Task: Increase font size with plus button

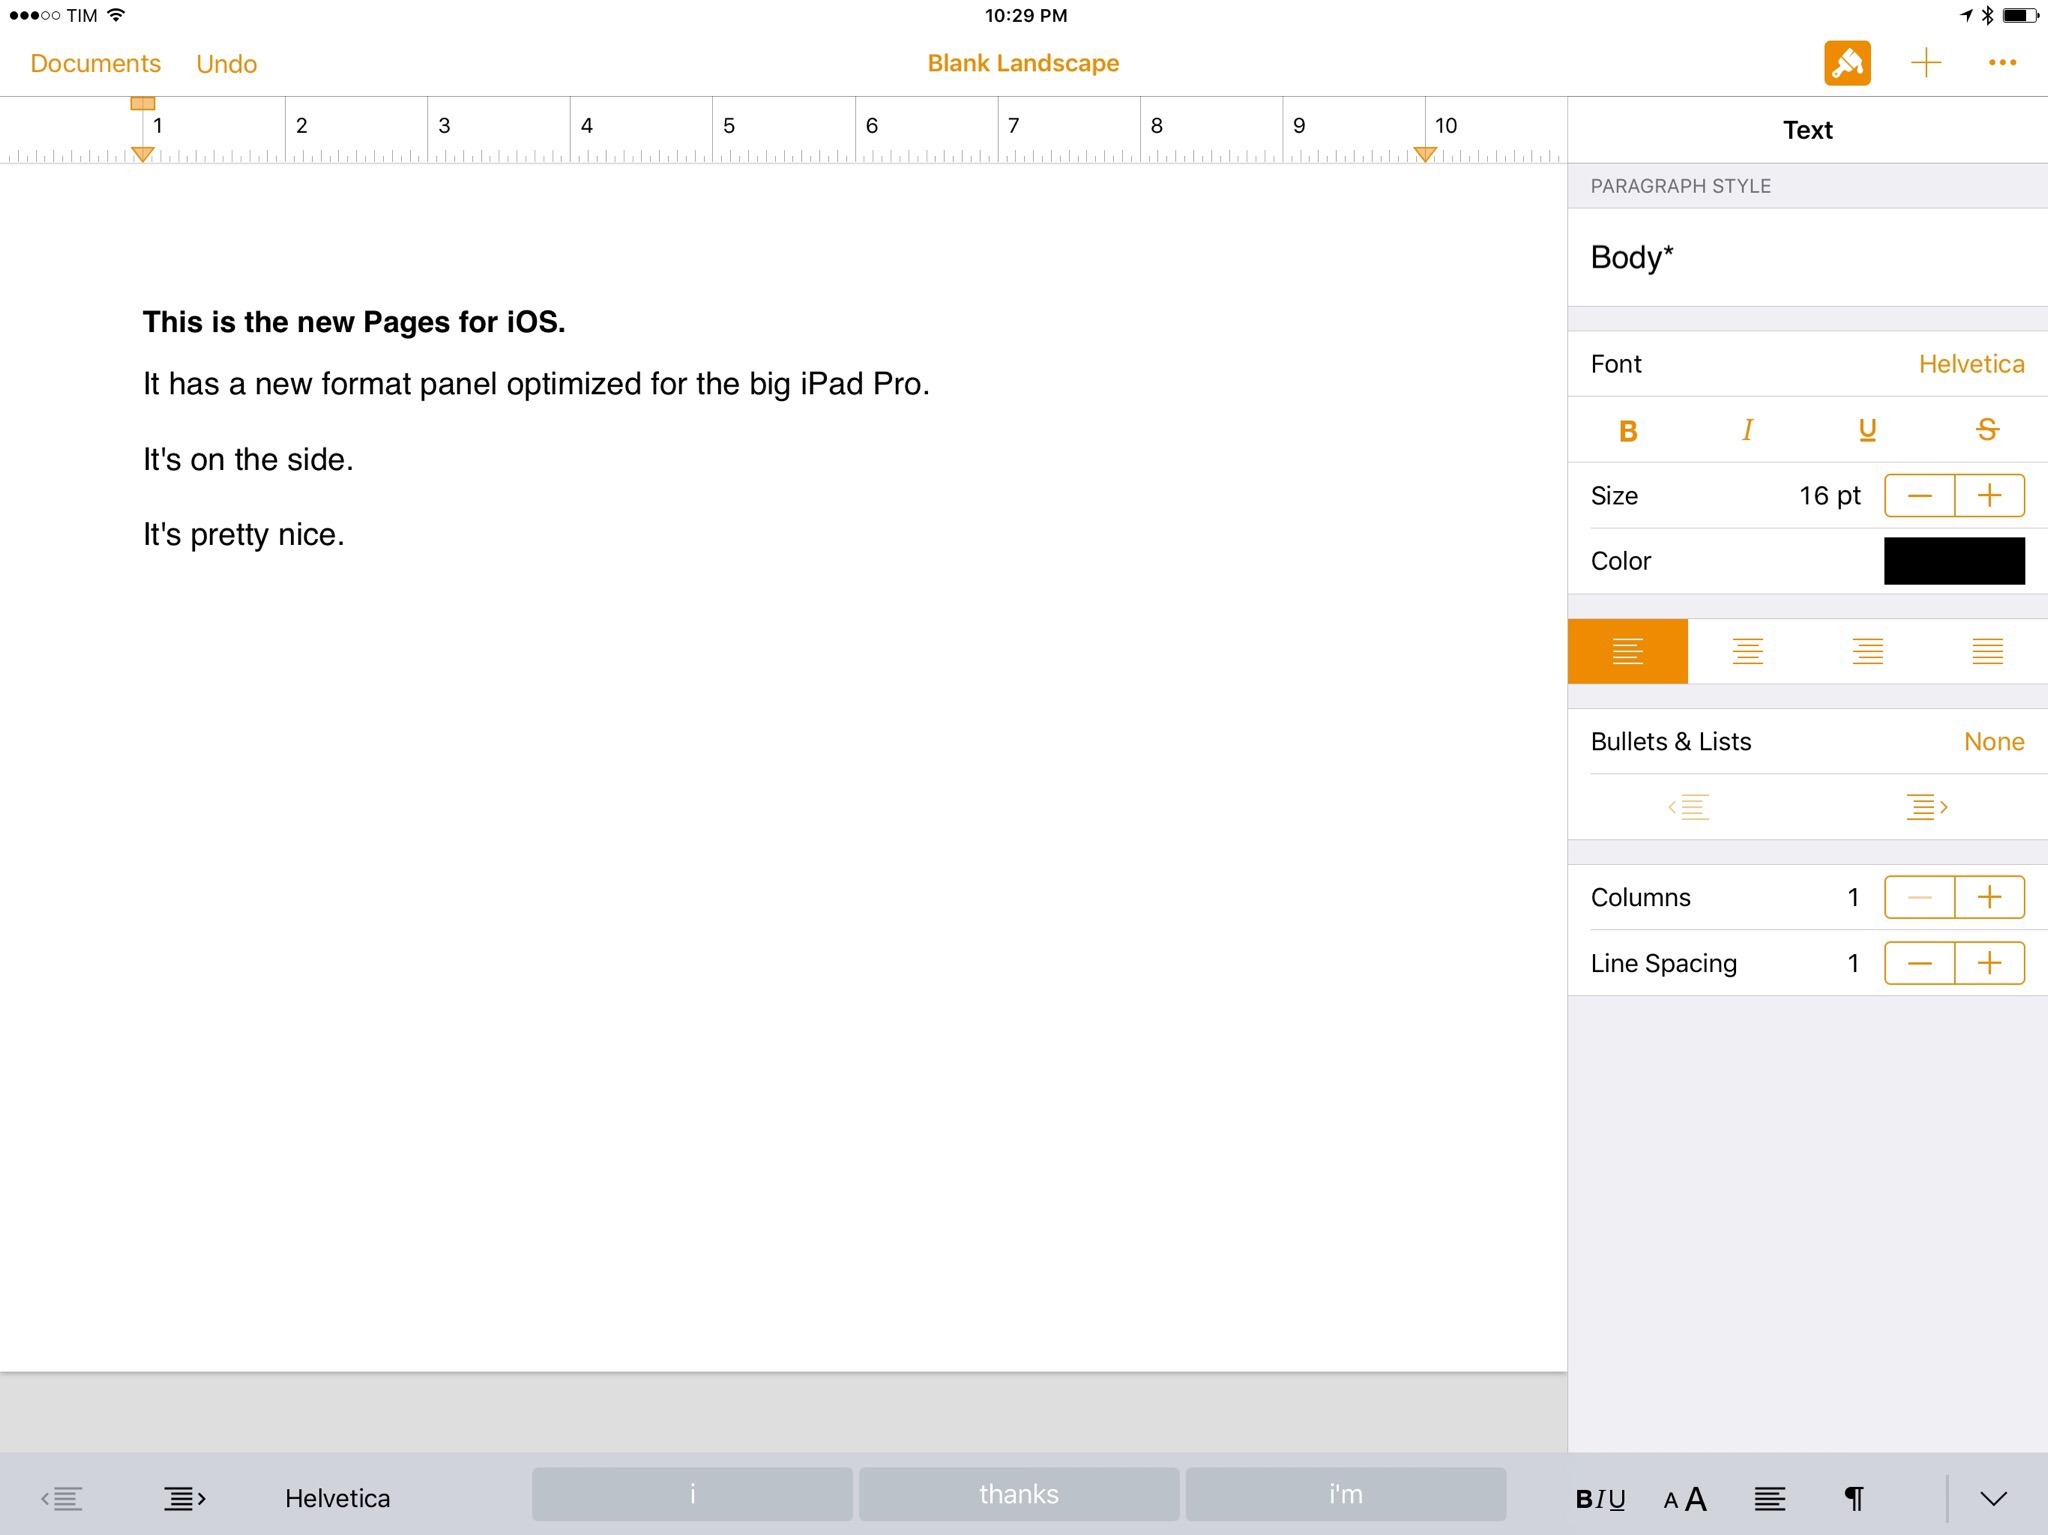Action: 1990,496
